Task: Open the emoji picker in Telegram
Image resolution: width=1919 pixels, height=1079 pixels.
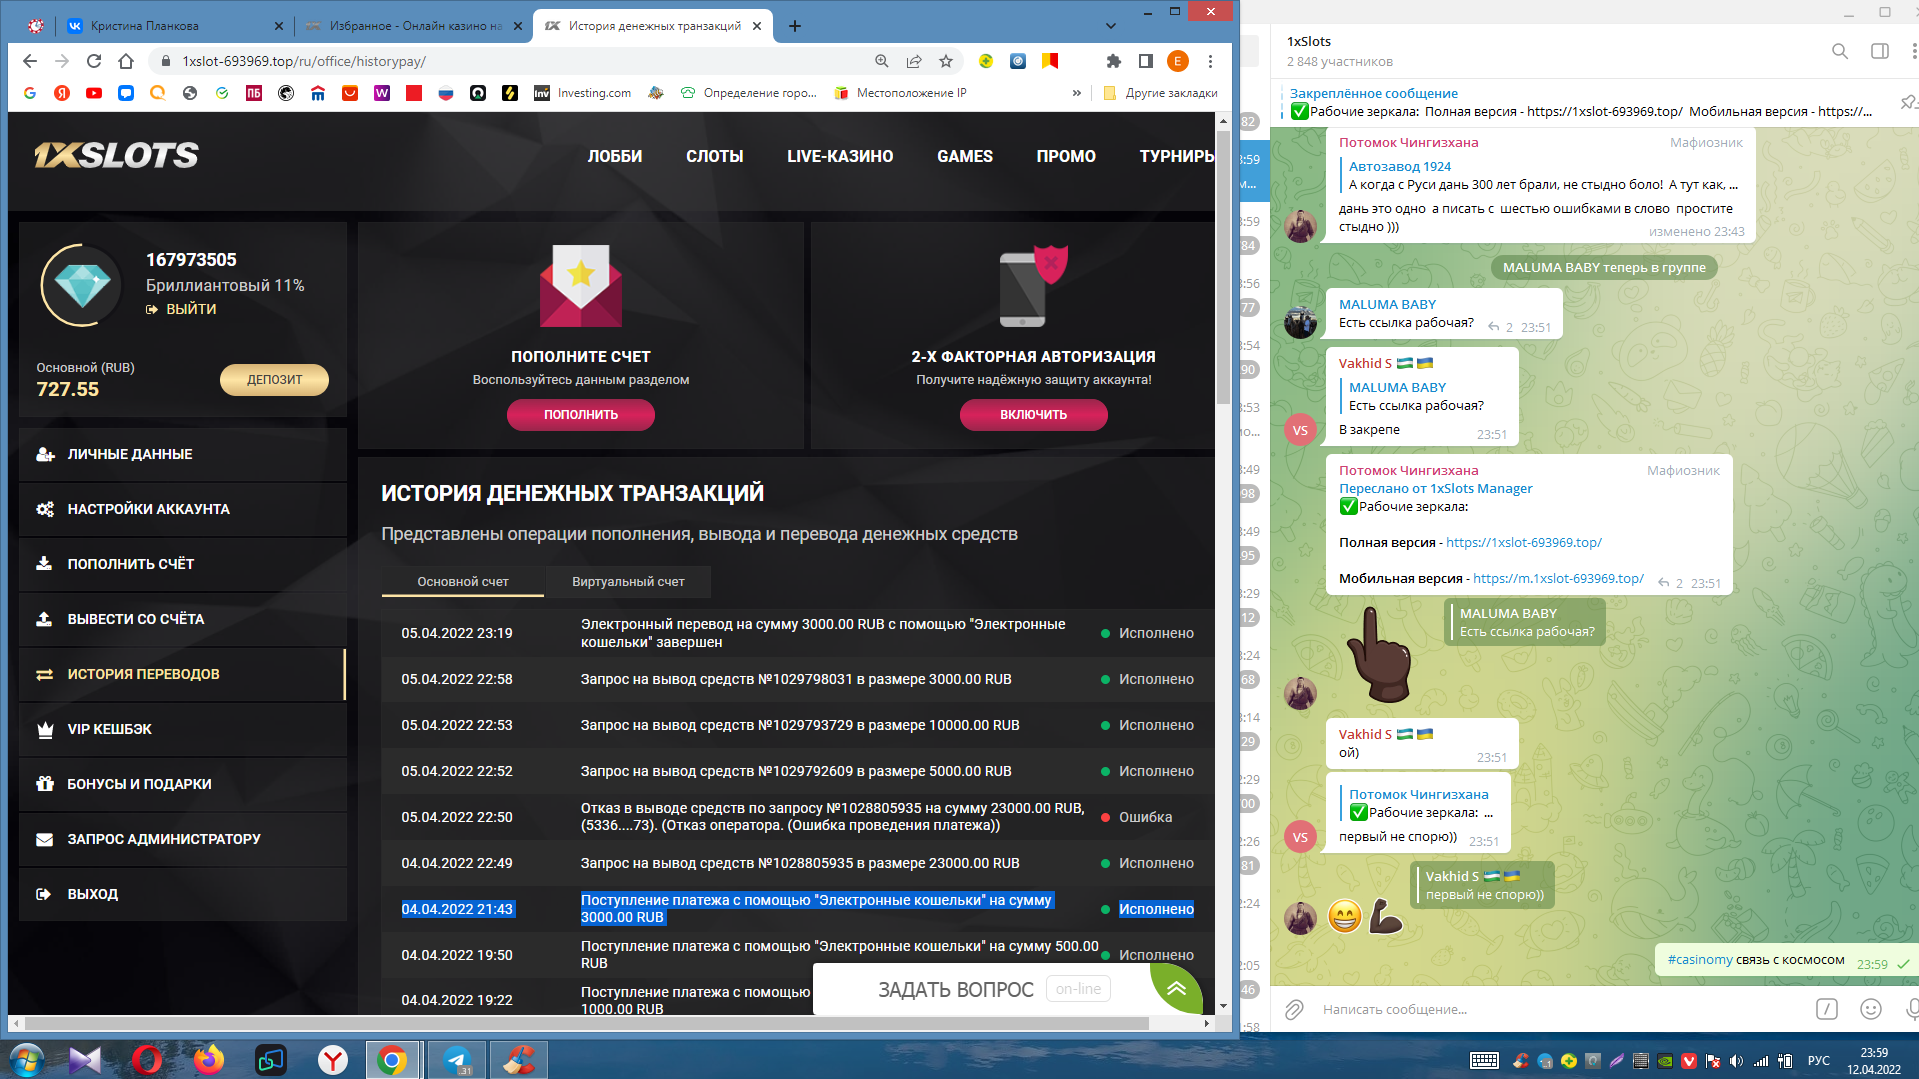Action: click(x=1871, y=1009)
